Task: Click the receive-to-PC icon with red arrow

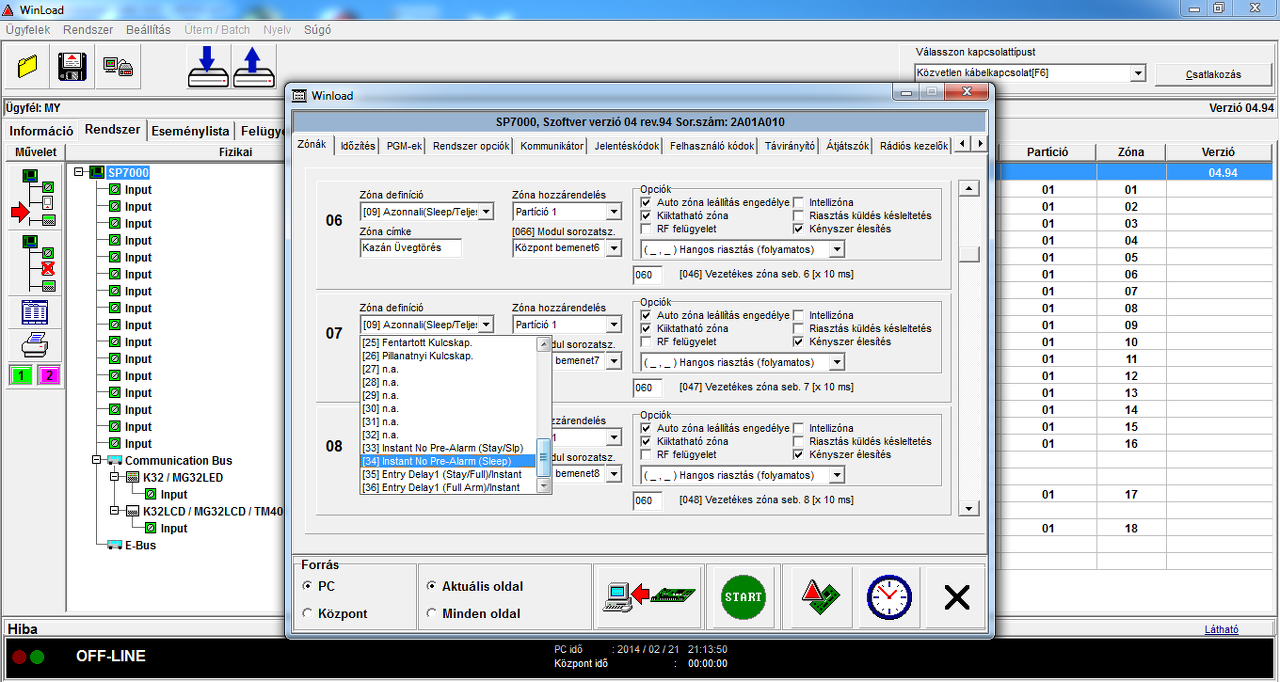Action: pyautogui.click(x=648, y=597)
